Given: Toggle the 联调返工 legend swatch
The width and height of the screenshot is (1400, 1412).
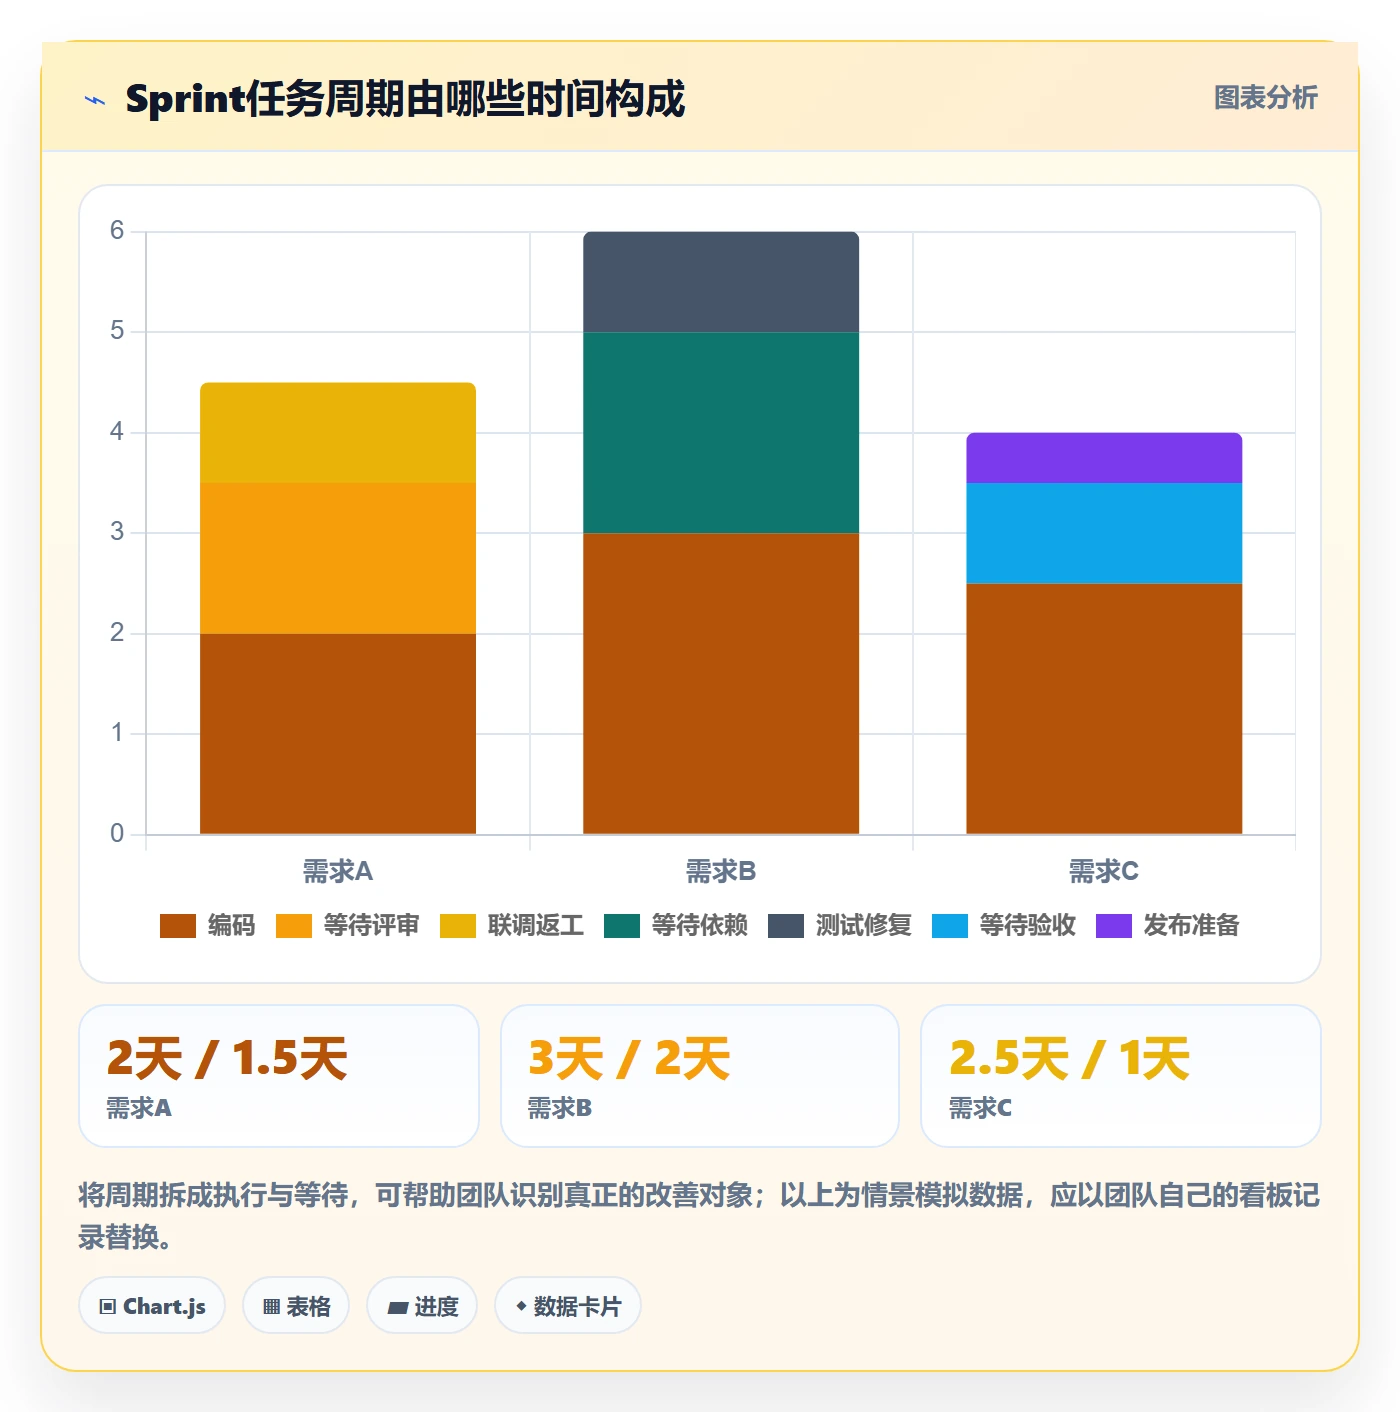Looking at the screenshot, I should pos(458,926).
